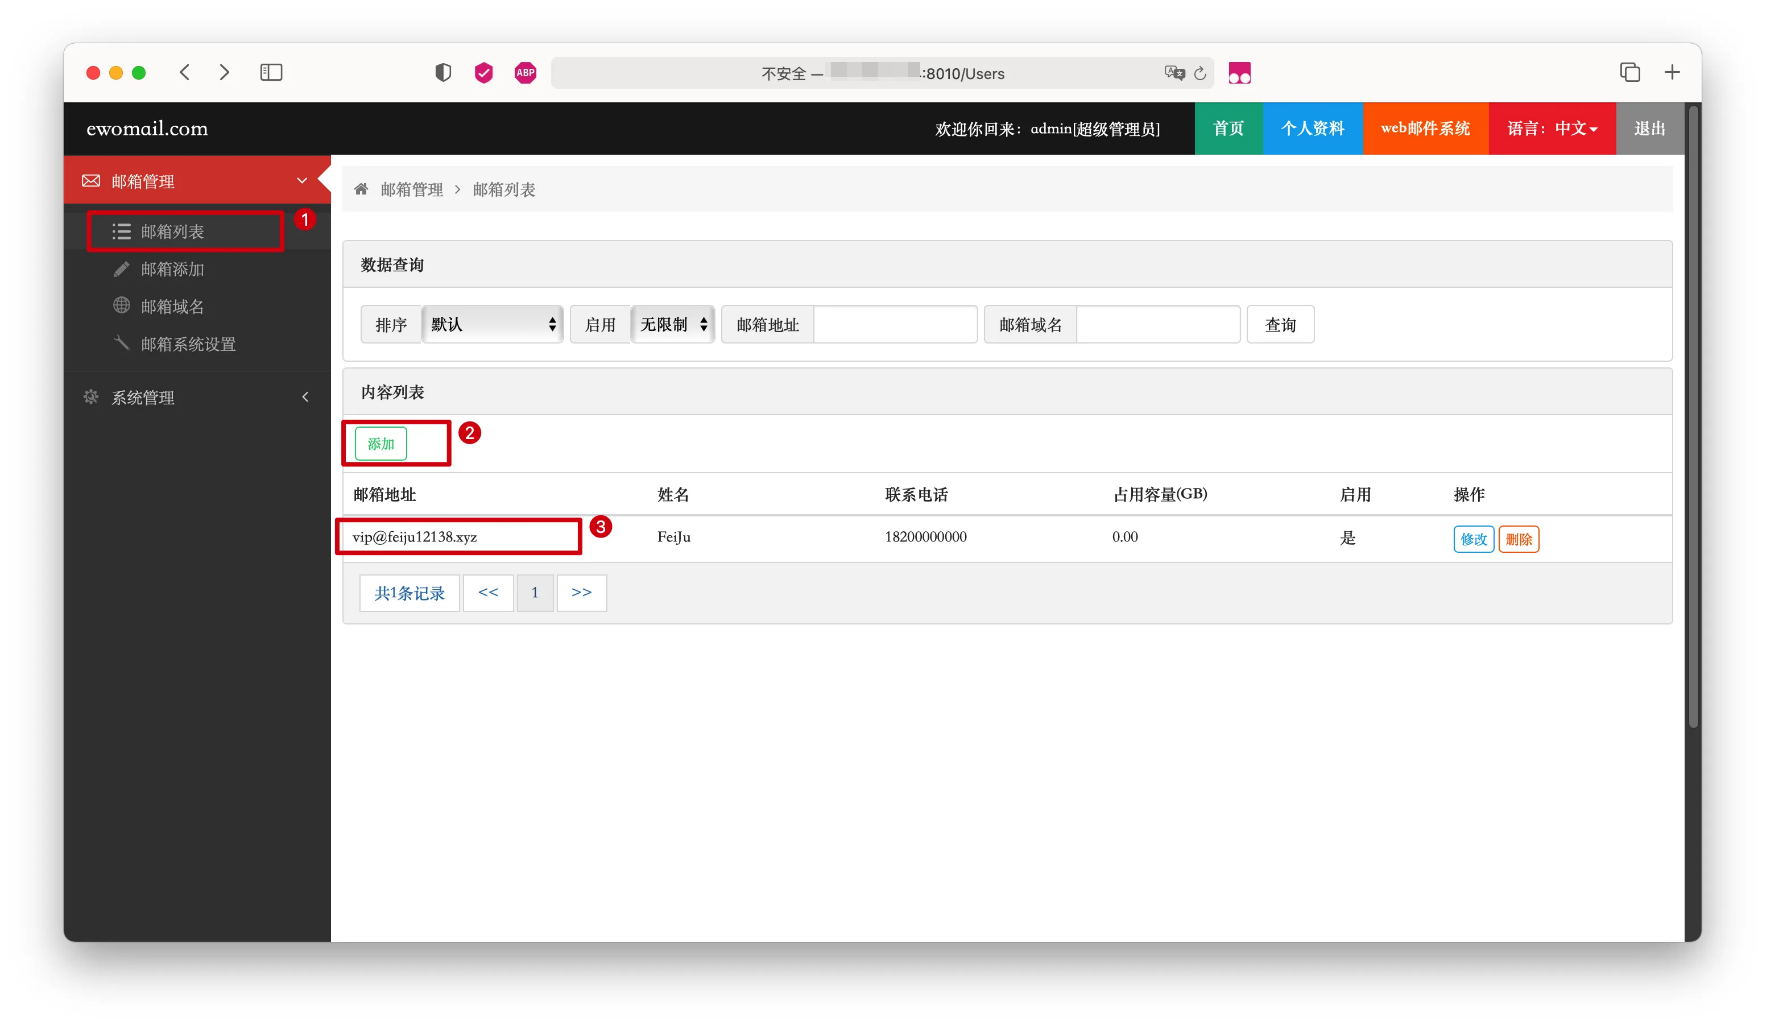Click the browser back arrow
This screenshot has width=1765, height=1026.
coord(185,72)
